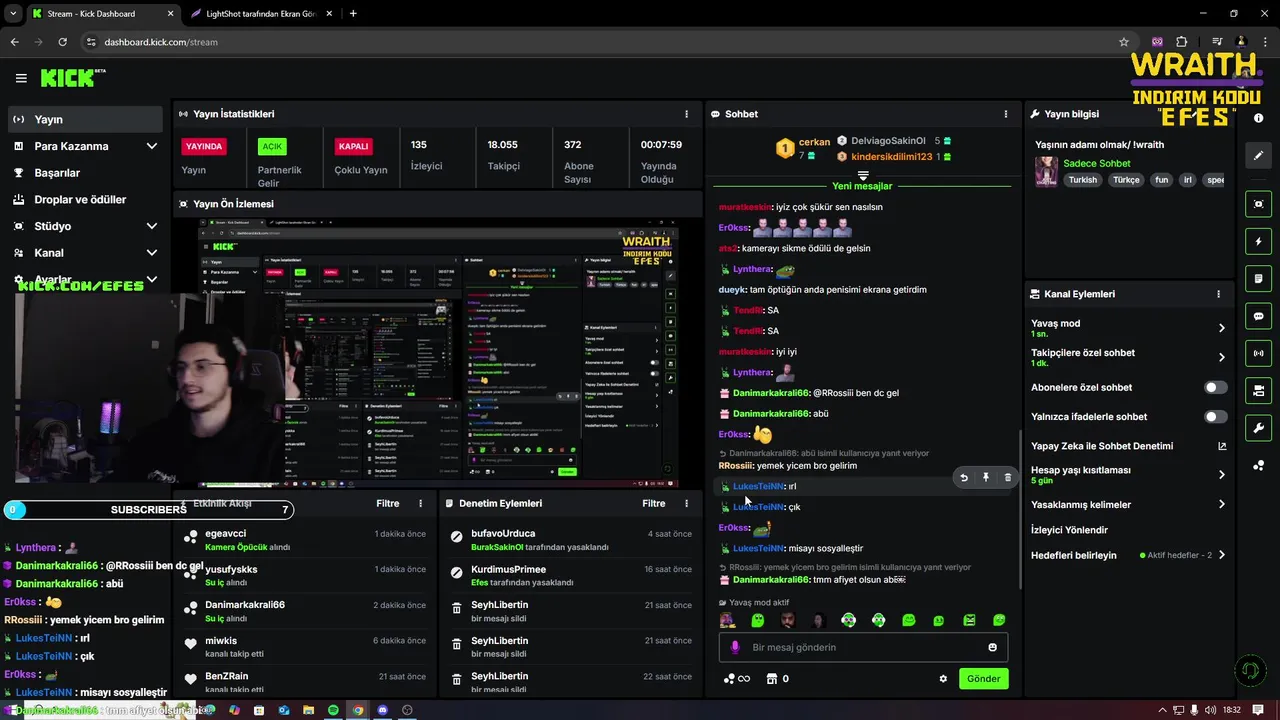Expand Kanal sidebar chevron
1280x720 pixels.
pos(152,253)
